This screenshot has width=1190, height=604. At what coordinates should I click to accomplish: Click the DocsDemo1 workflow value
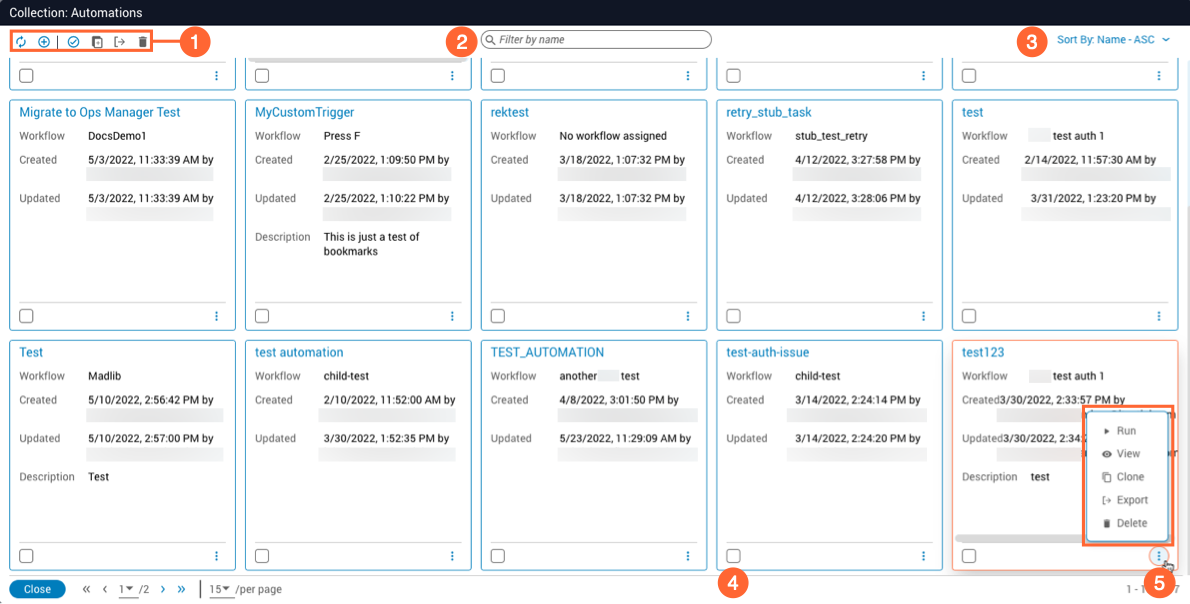117,136
